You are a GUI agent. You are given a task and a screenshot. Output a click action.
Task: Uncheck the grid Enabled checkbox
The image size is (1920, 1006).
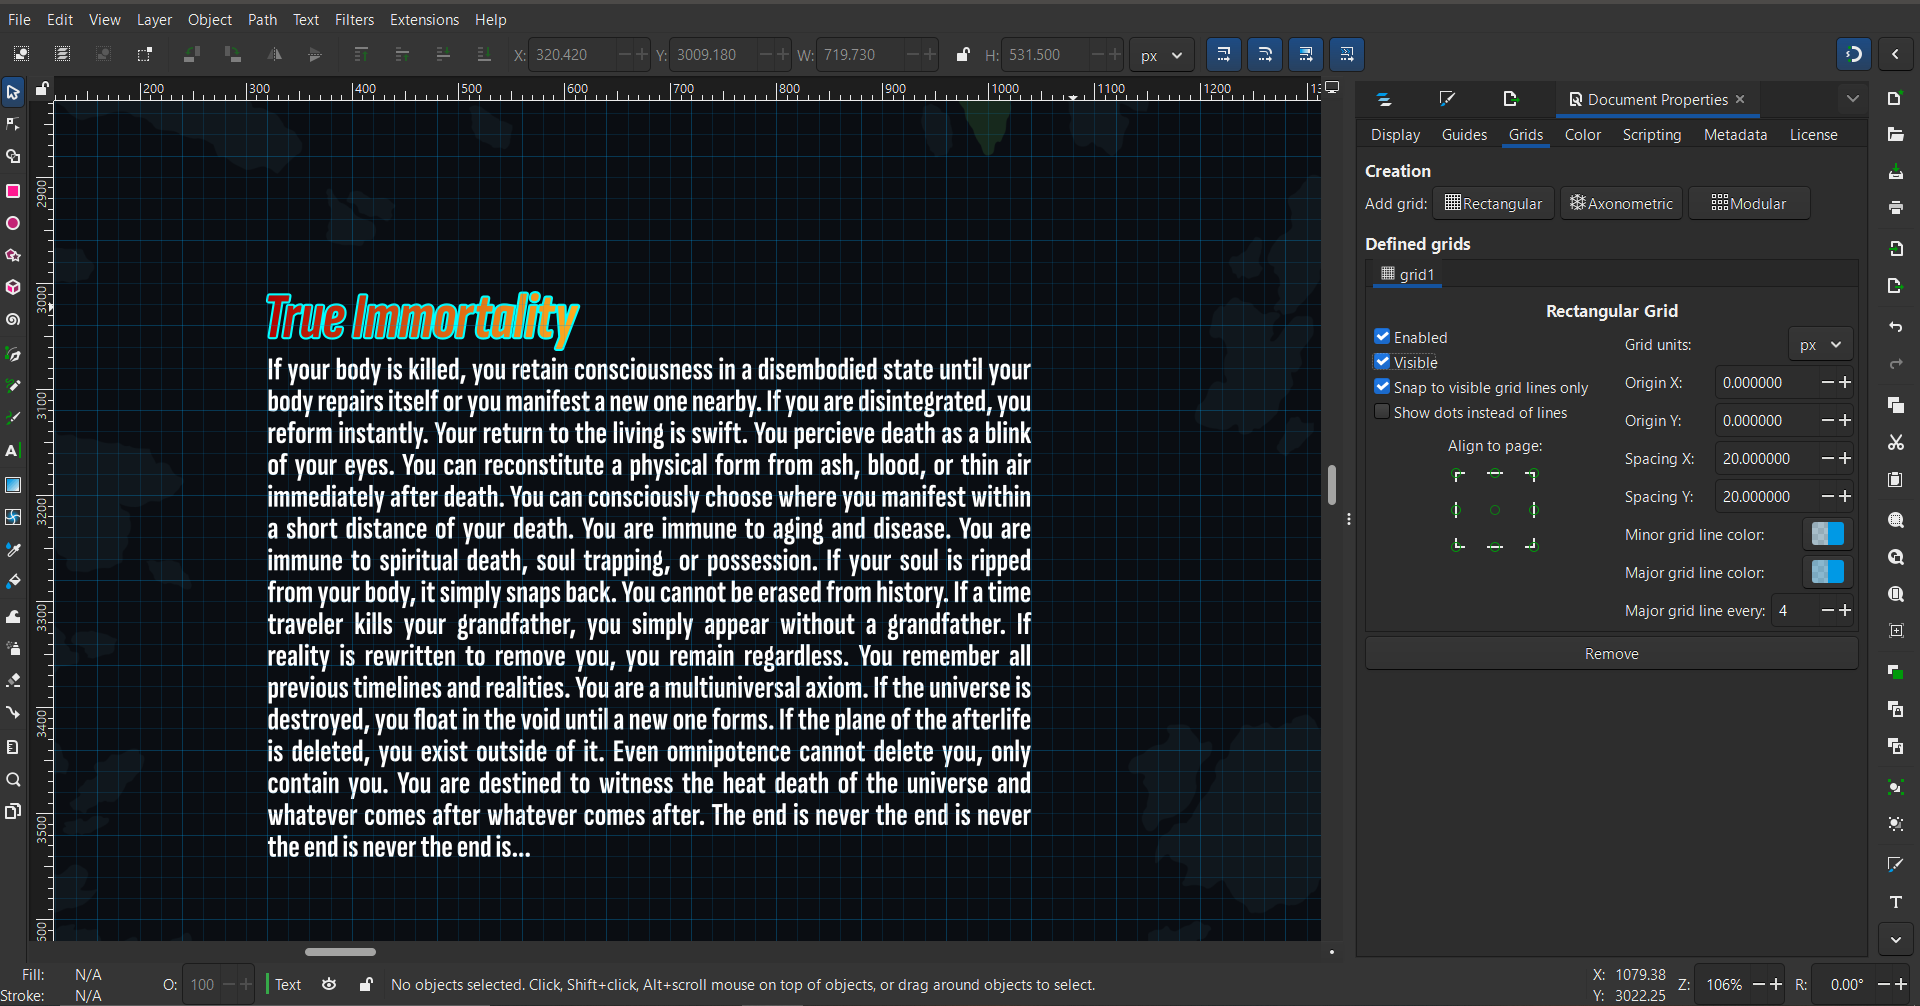tap(1382, 337)
